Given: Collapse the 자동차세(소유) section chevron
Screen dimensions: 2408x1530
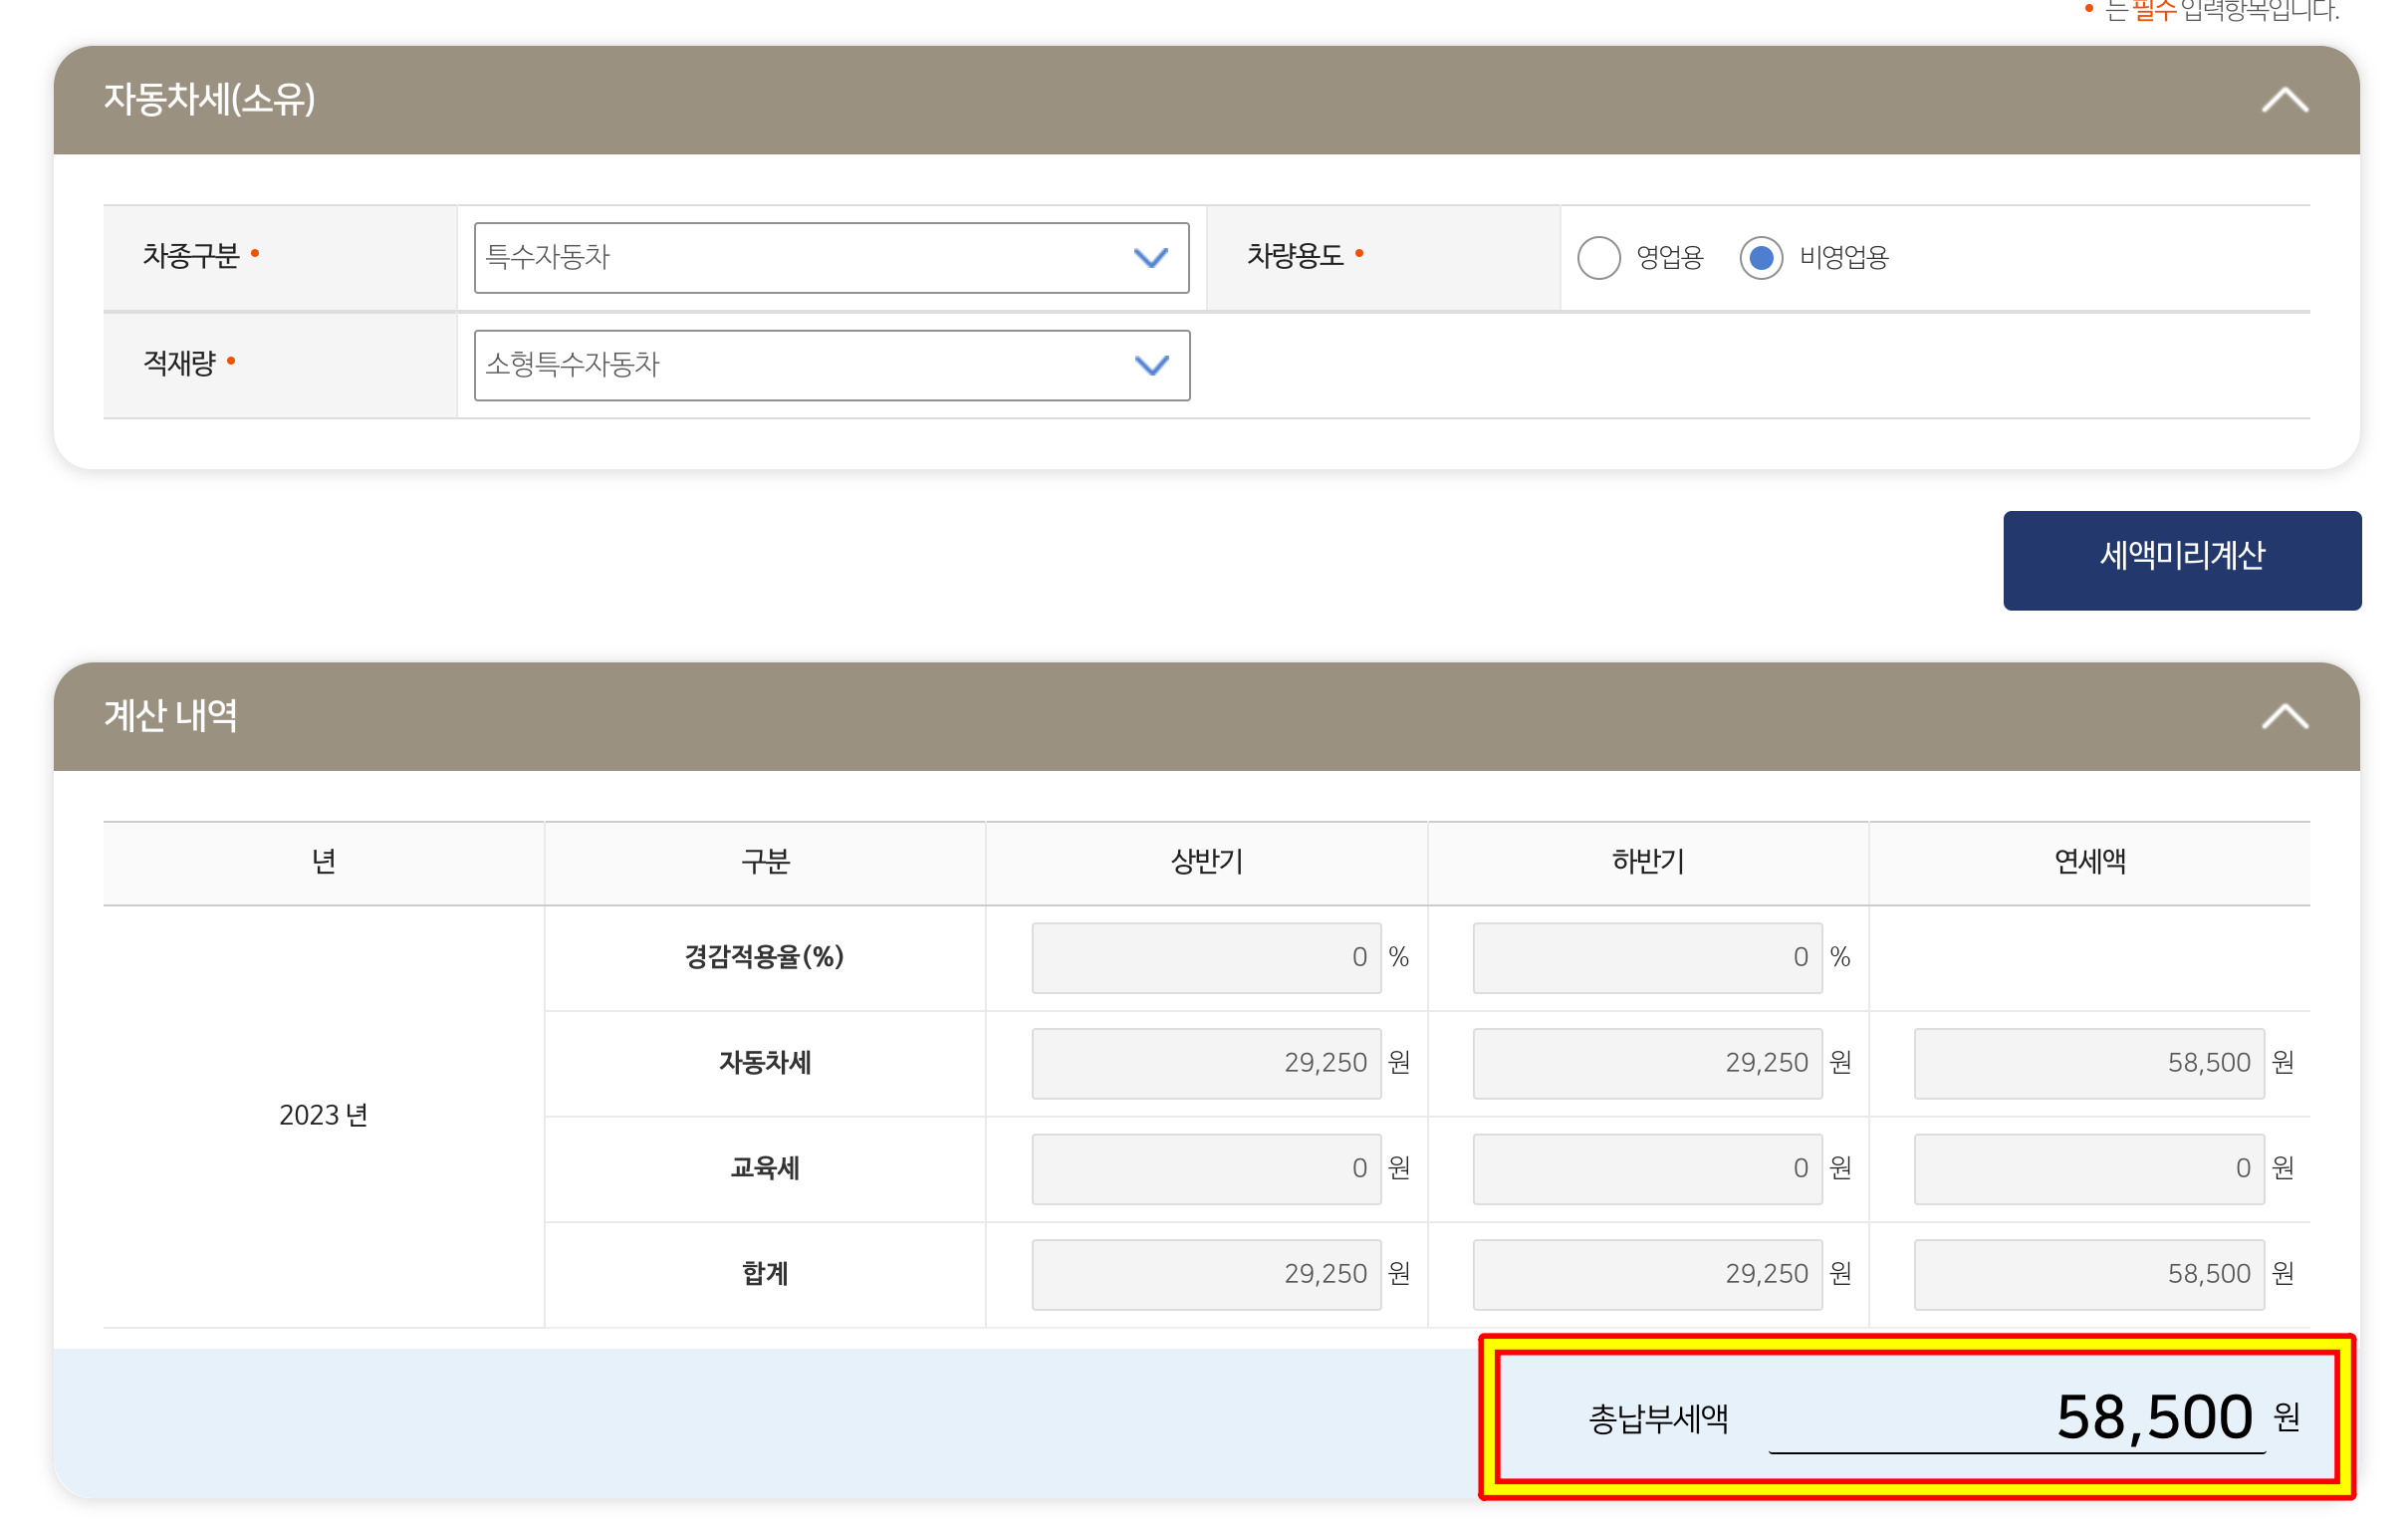Looking at the screenshot, I should point(2283,100).
